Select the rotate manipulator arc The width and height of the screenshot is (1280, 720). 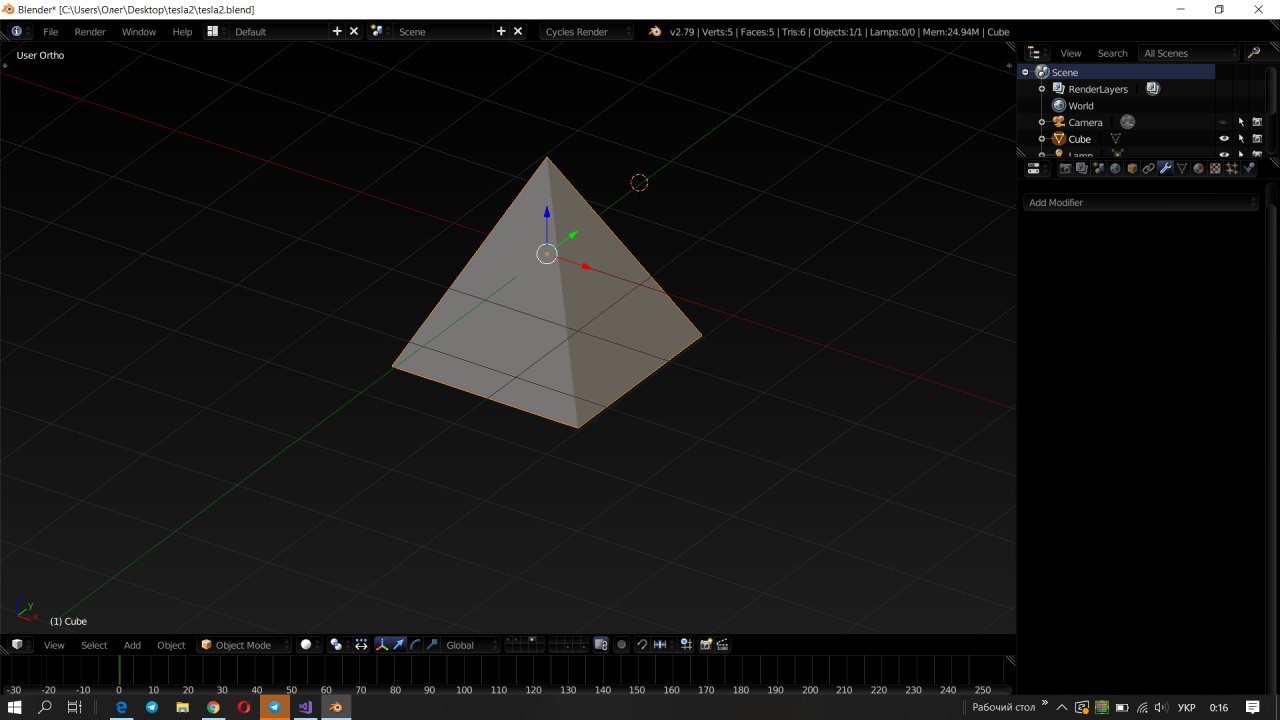pyautogui.click(x=415, y=645)
